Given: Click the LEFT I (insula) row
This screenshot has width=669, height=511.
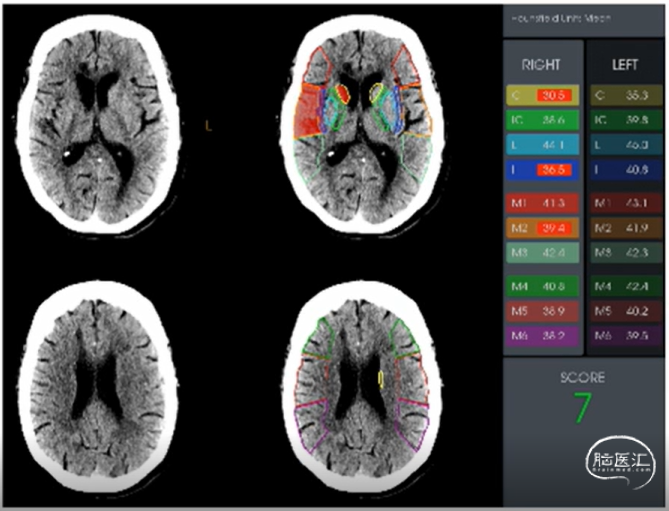Looking at the screenshot, I should tap(626, 170).
